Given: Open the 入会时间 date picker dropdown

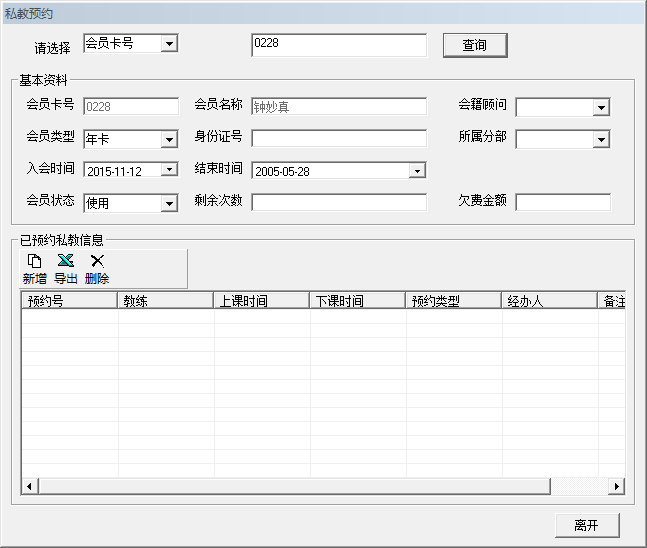Looking at the screenshot, I should click(x=169, y=170).
